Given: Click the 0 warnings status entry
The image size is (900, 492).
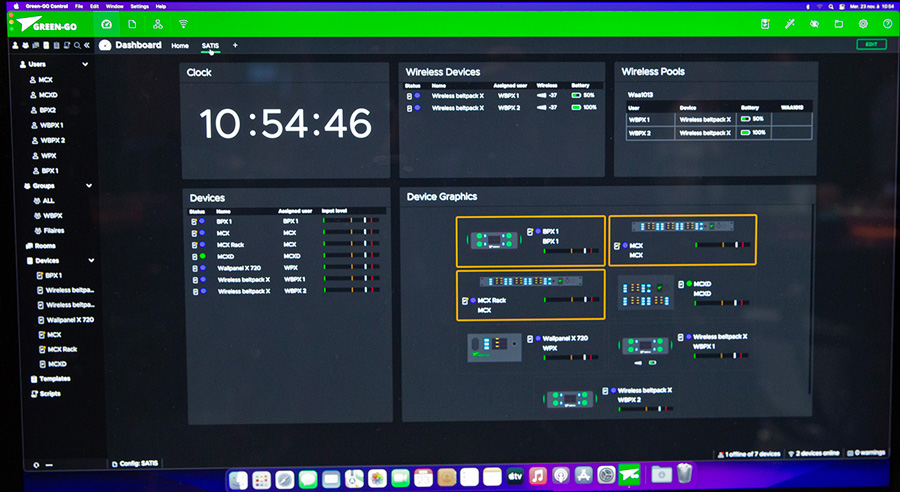Looking at the screenshot, I should click(x=867, y=452).
